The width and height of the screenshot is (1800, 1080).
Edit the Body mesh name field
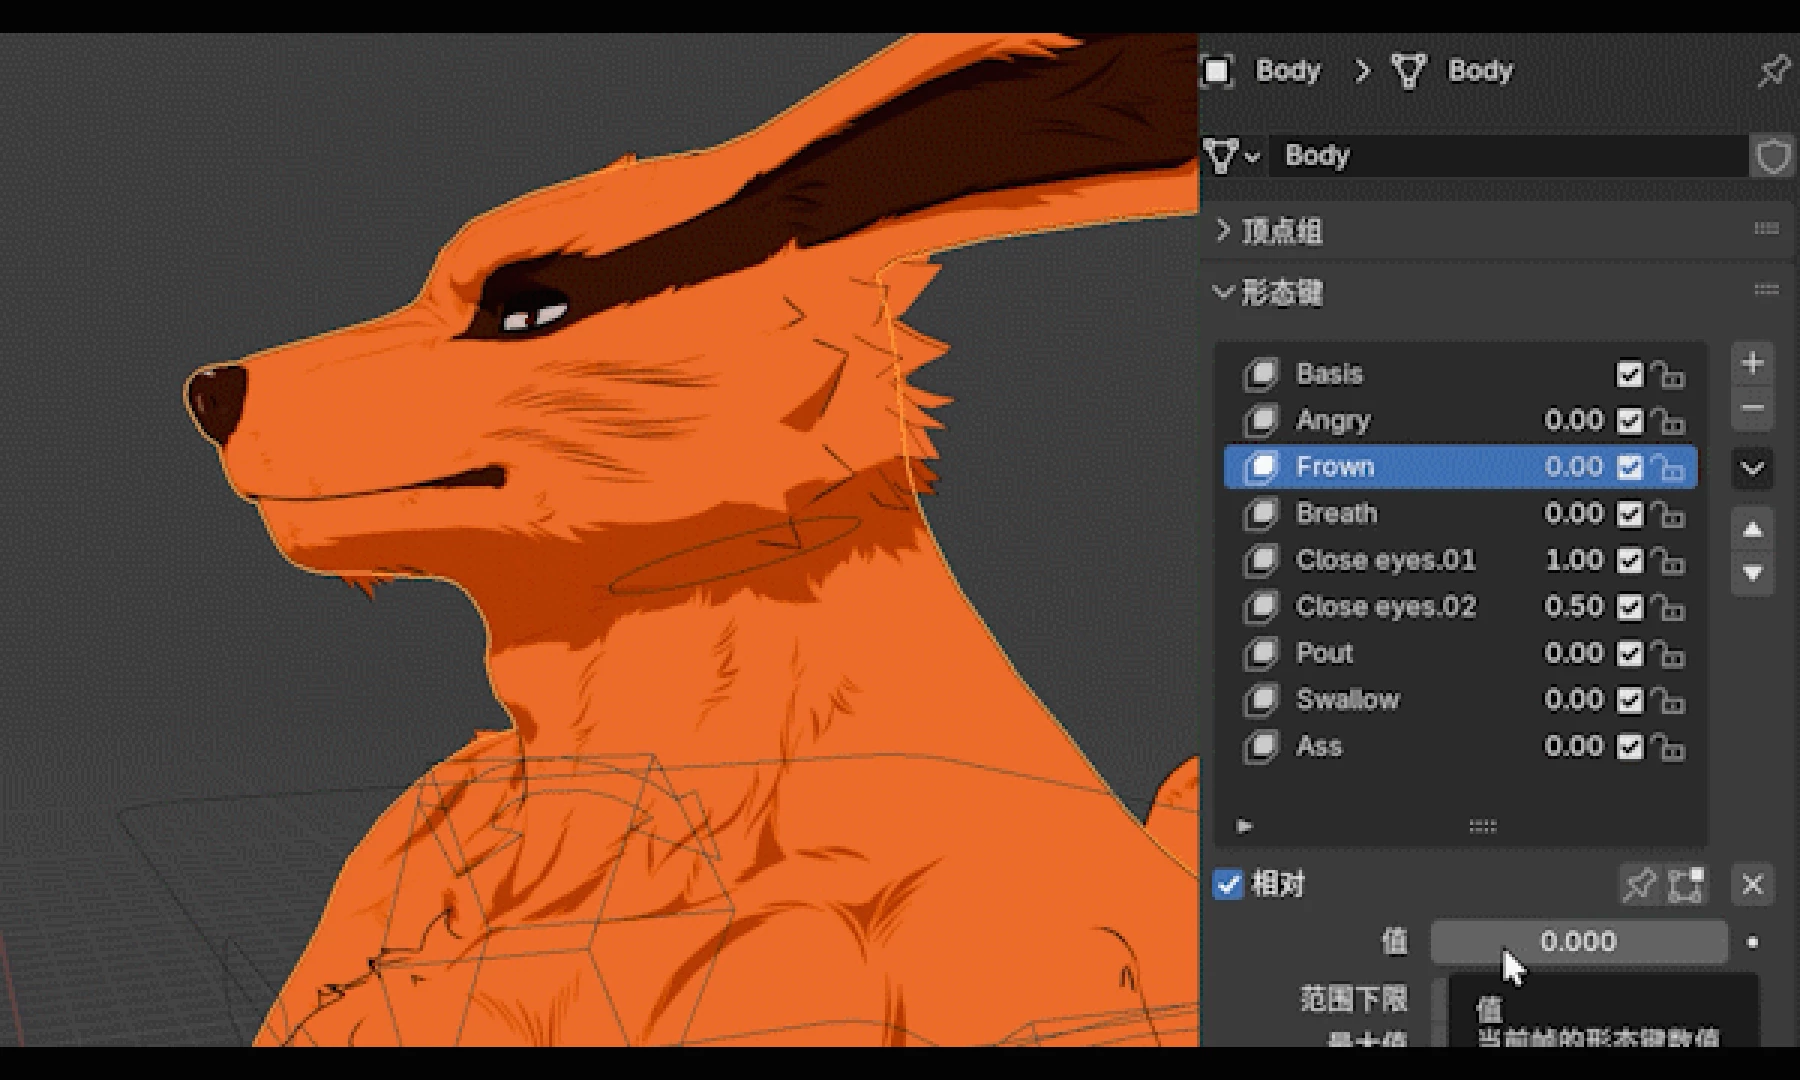click(1507, 156)
